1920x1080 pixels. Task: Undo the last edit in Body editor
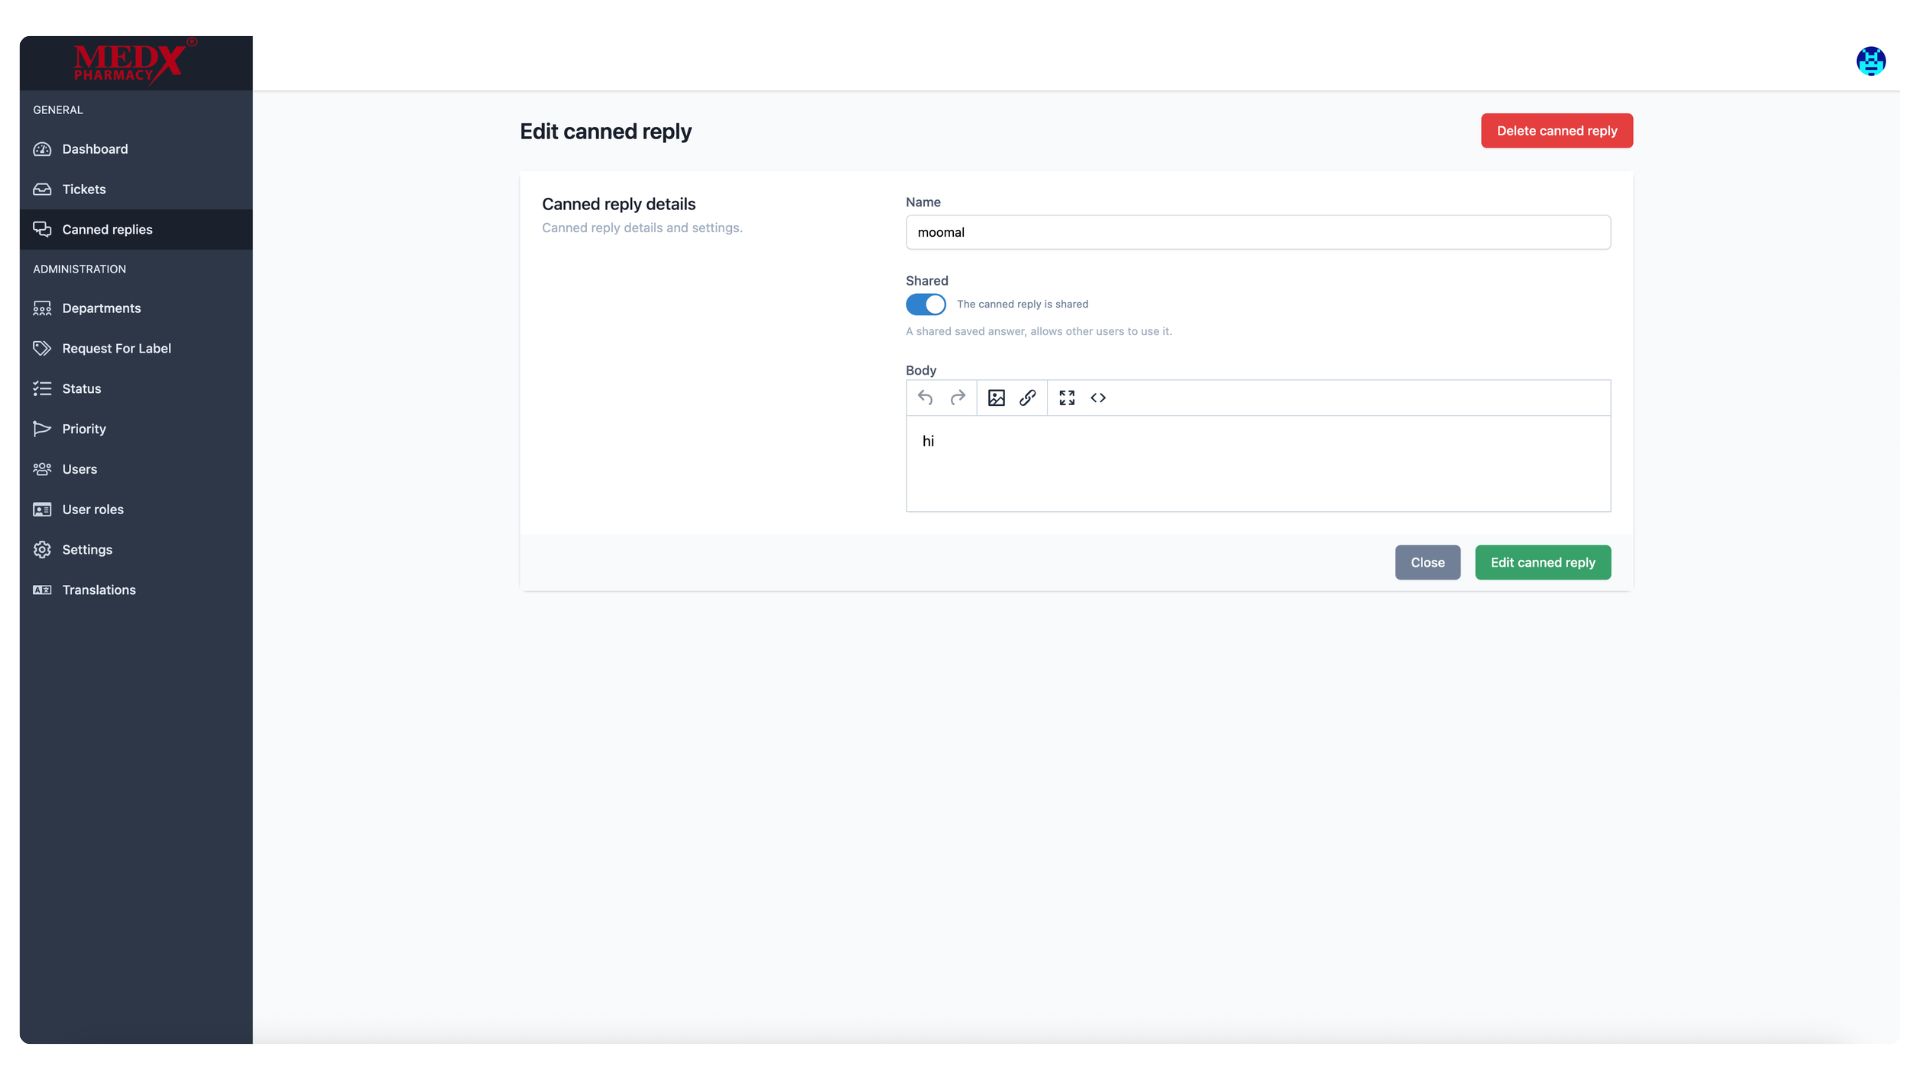[x=925, y=398]
